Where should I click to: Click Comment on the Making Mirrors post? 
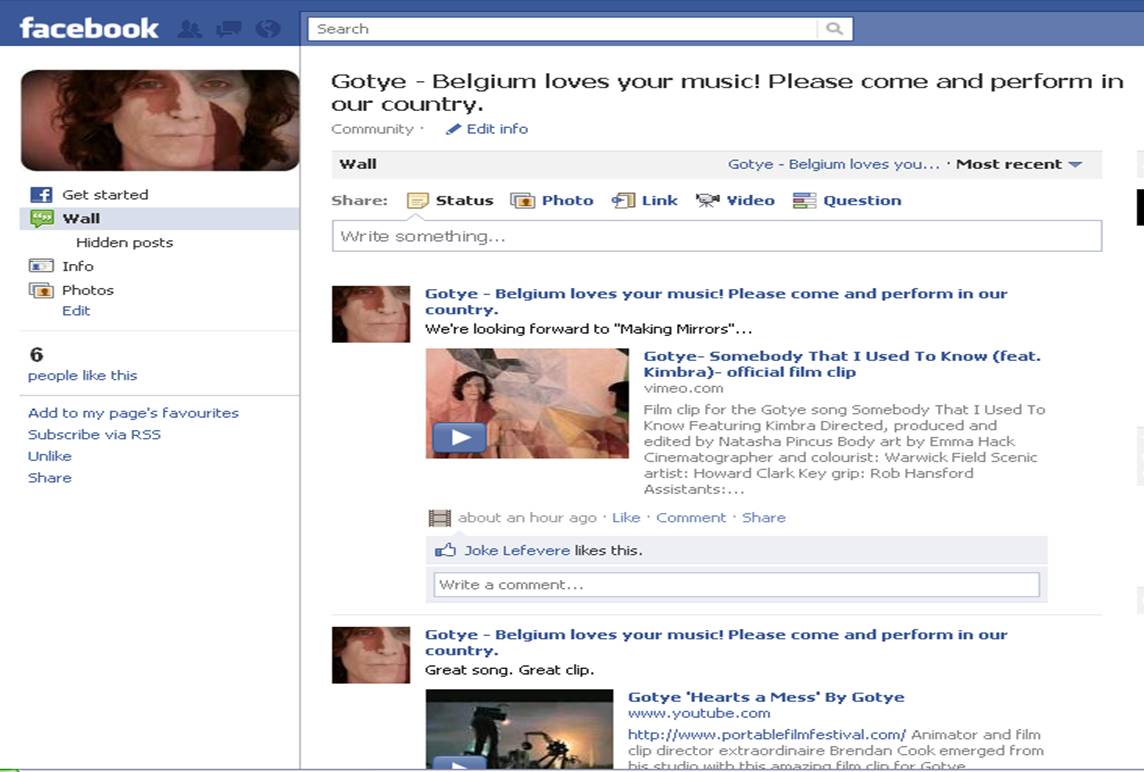(691, 517)
